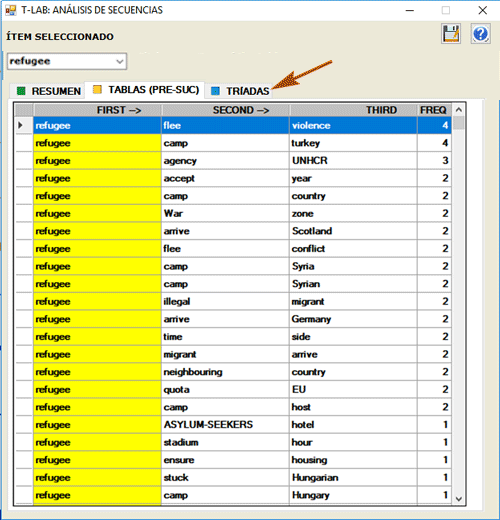Viewport: 500px width, 520px height.
Task: Sort by the FREQ column header
Action: point(434,110)
